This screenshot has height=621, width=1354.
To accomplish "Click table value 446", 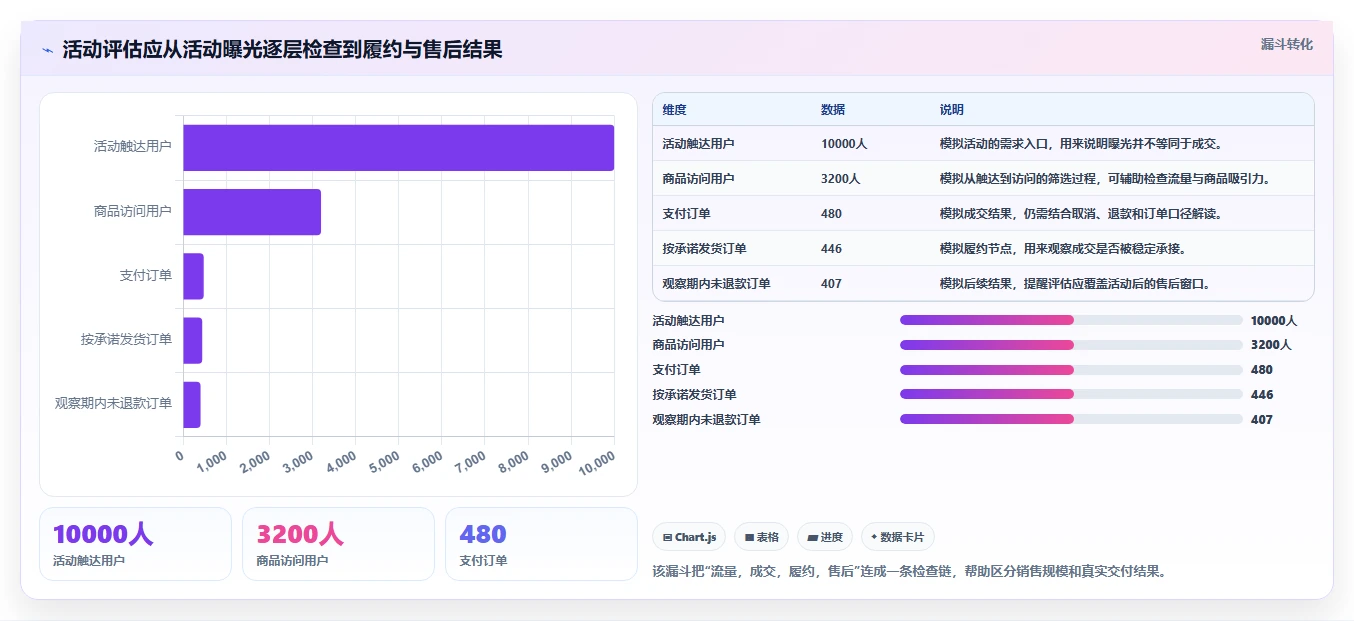I will (832, 249).
